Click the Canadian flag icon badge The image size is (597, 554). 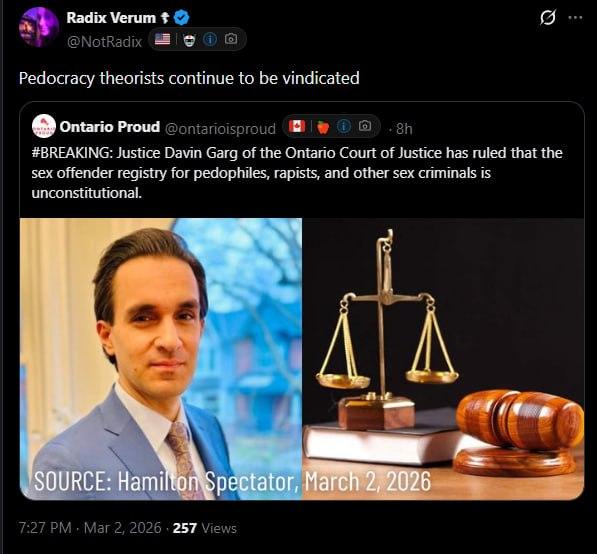(x=297, y=126)
